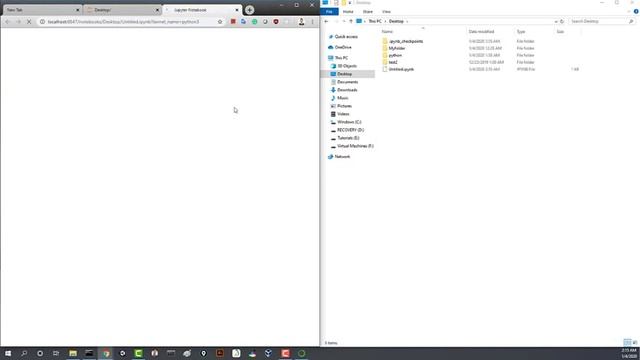Open Tutorials (E:) drive
The image size is (640, 360).
tap(348, 138)
